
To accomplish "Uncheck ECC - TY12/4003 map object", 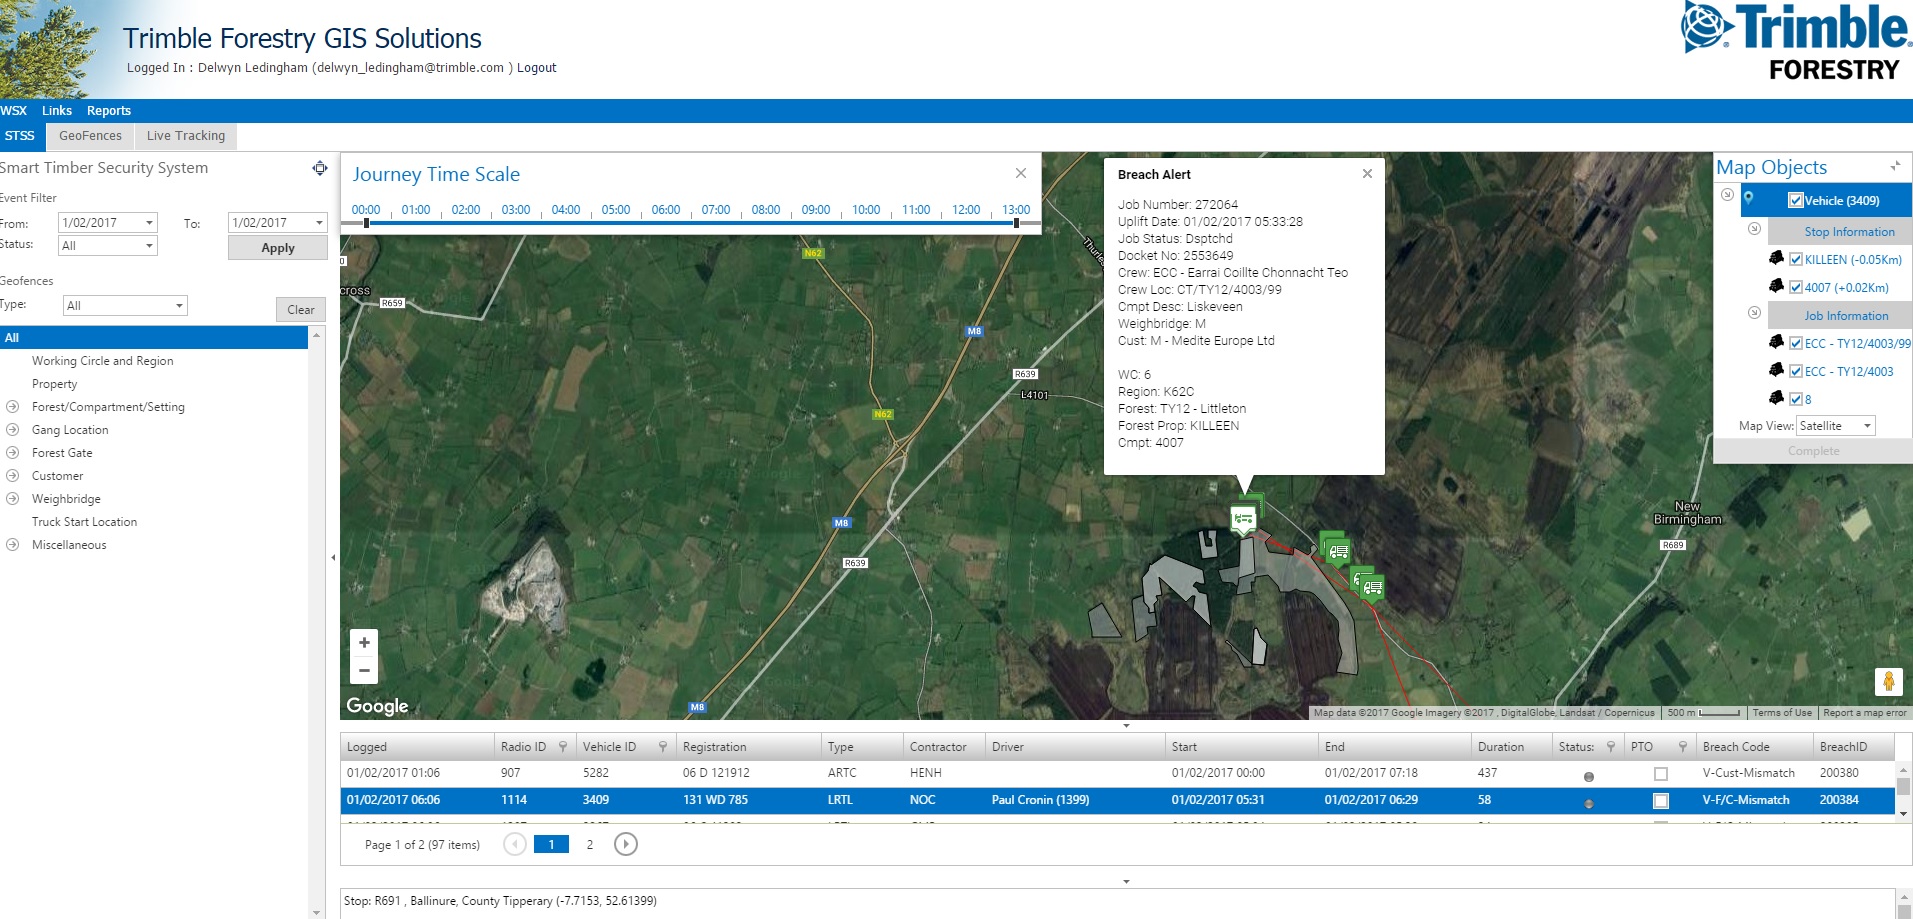I will click(x=1796, y=371).
